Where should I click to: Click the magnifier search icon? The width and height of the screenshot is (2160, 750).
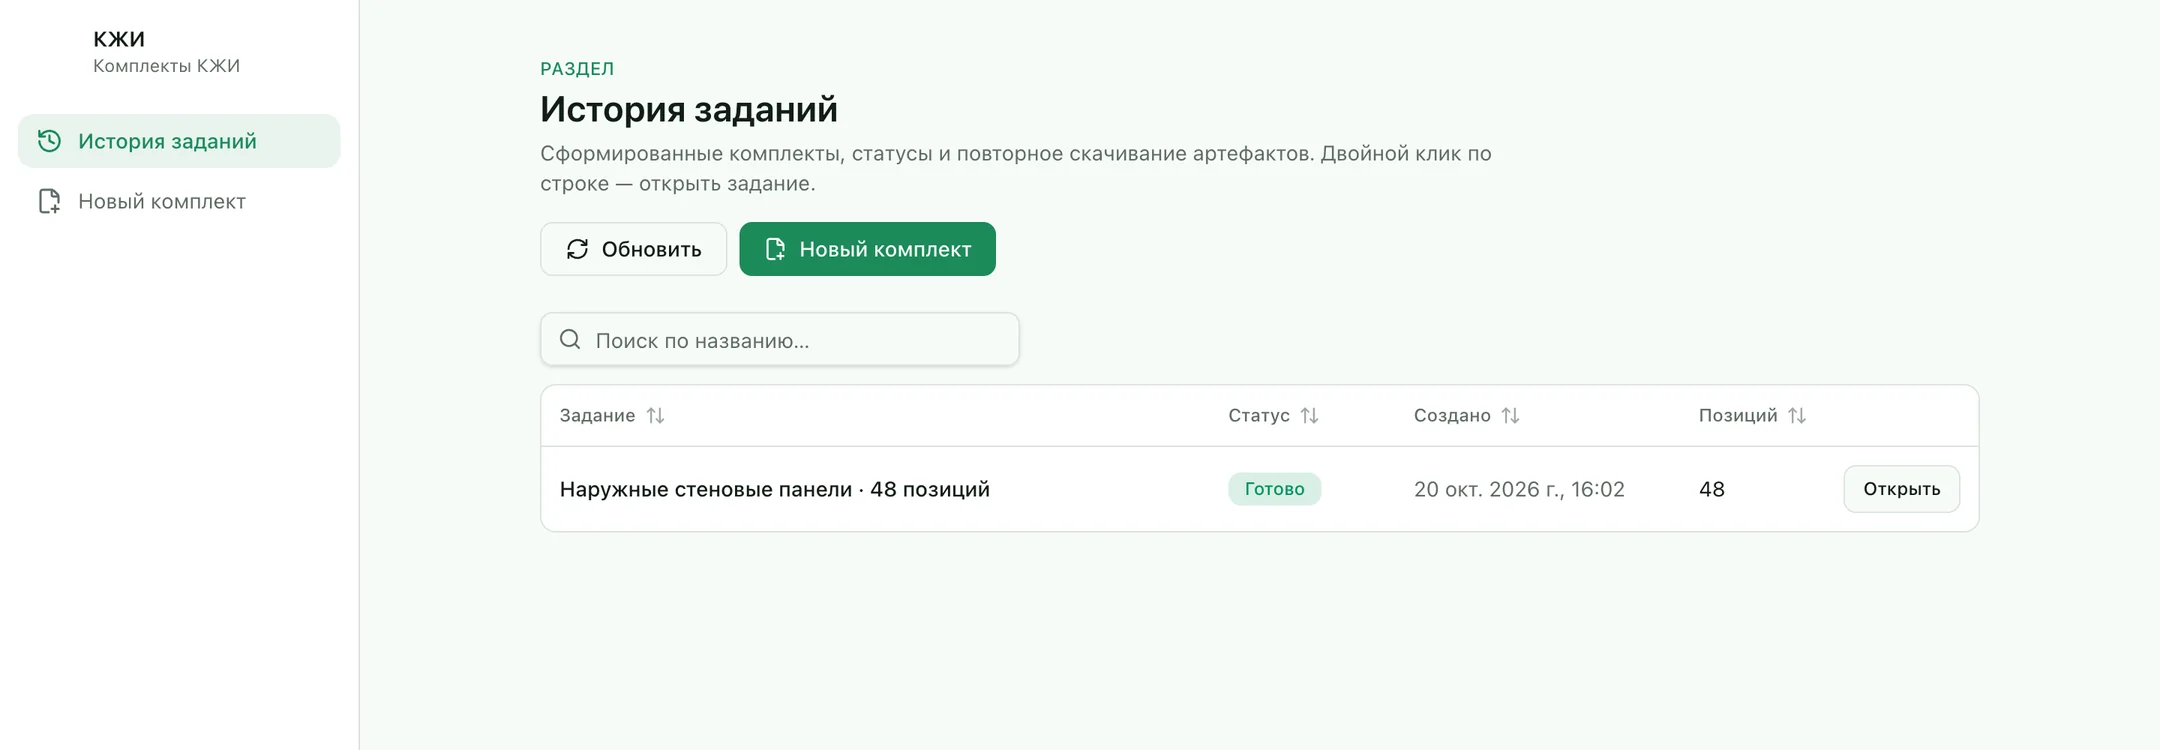pyautogui.click(x=570, y=339)
